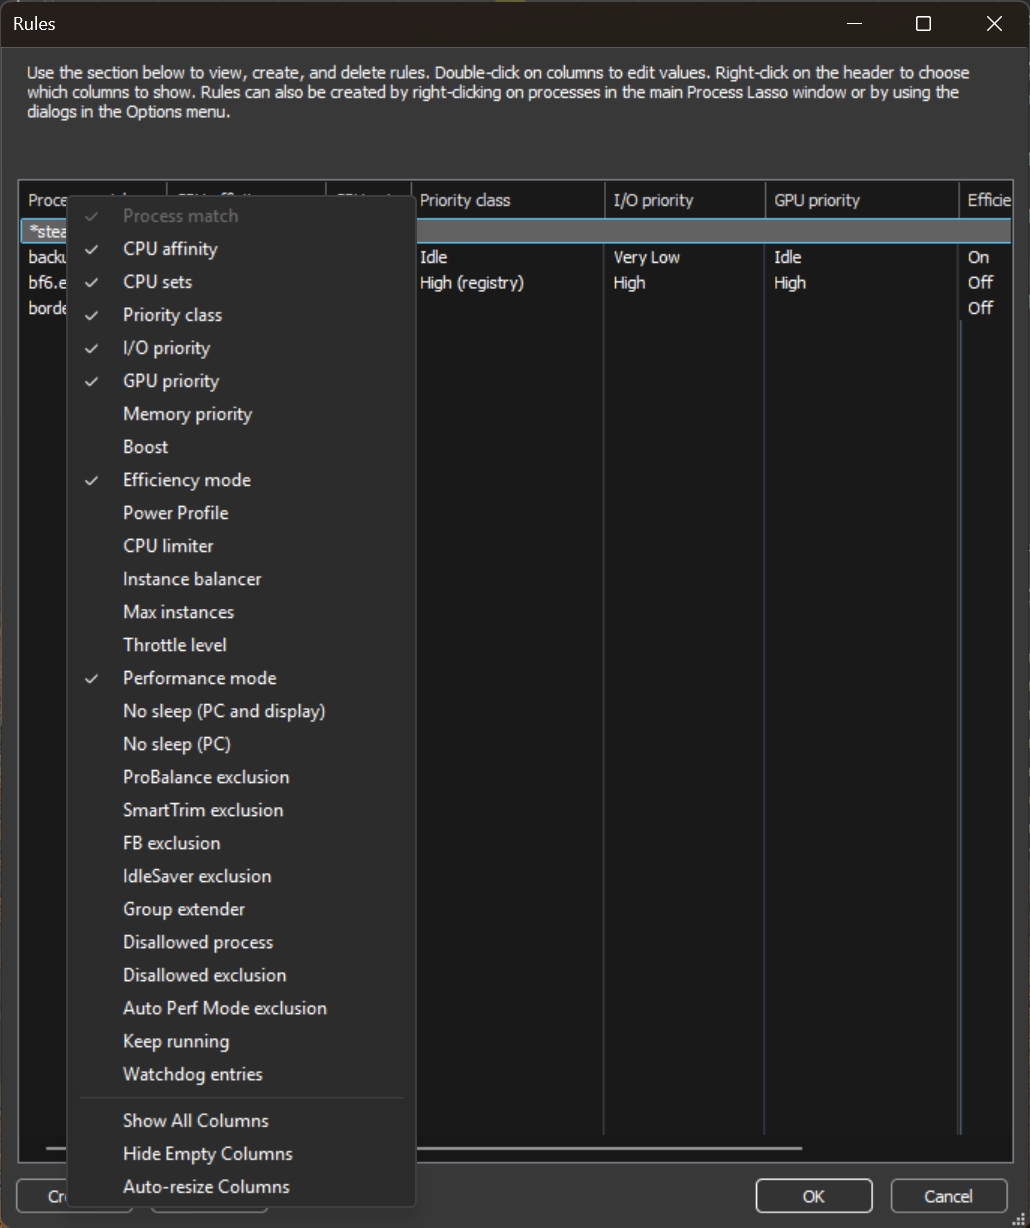Hide the GPU priority column
This screenshot has height=1228, width=1030.
170,381
